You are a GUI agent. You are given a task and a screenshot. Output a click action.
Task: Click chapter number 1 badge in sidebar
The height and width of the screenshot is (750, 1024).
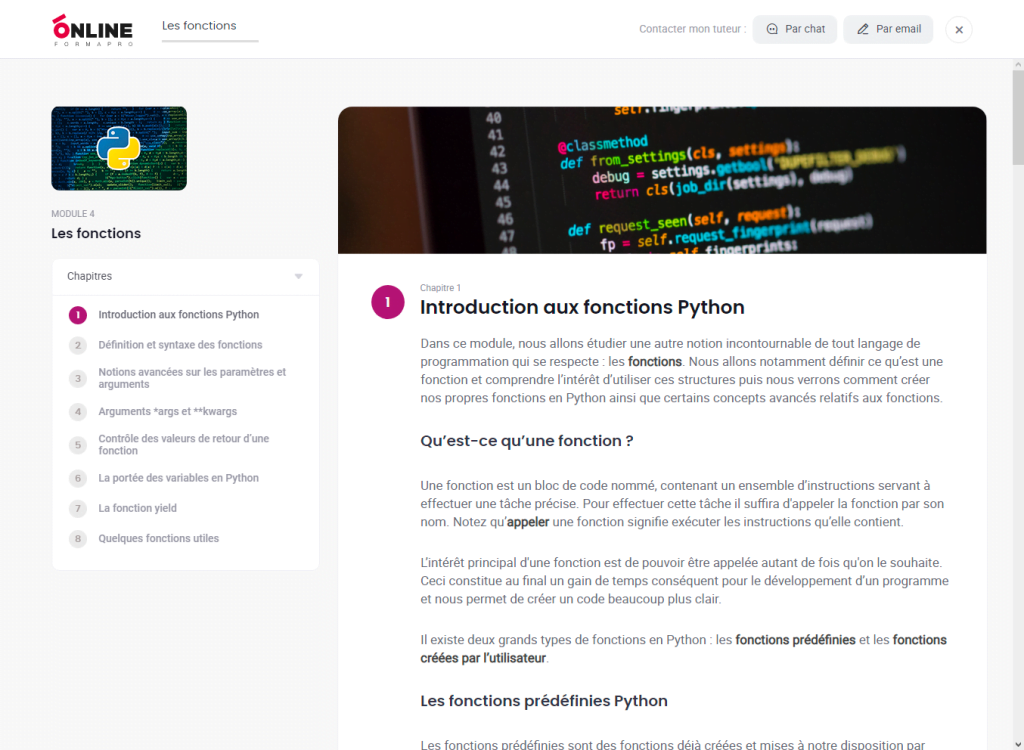tap(78, 315)
